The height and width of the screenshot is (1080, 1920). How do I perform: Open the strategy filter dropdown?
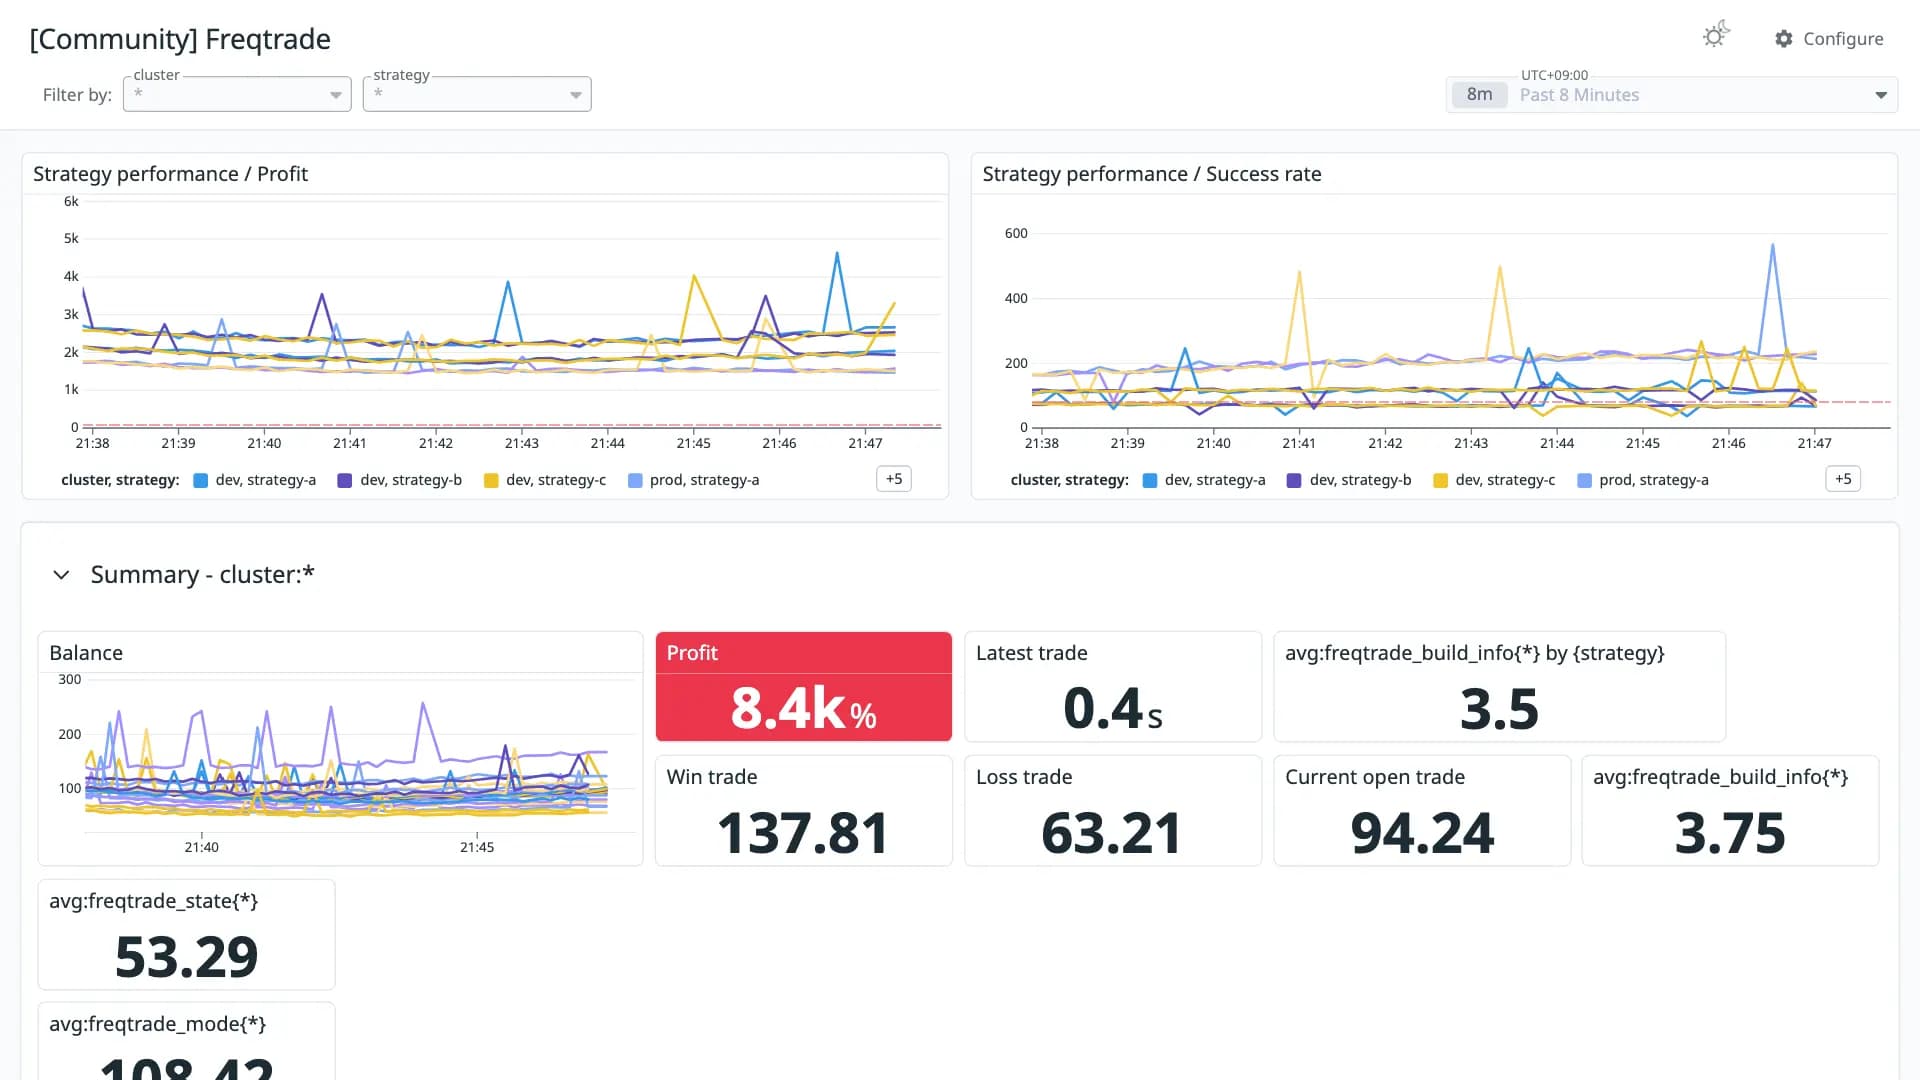click(x=477, y=94)
